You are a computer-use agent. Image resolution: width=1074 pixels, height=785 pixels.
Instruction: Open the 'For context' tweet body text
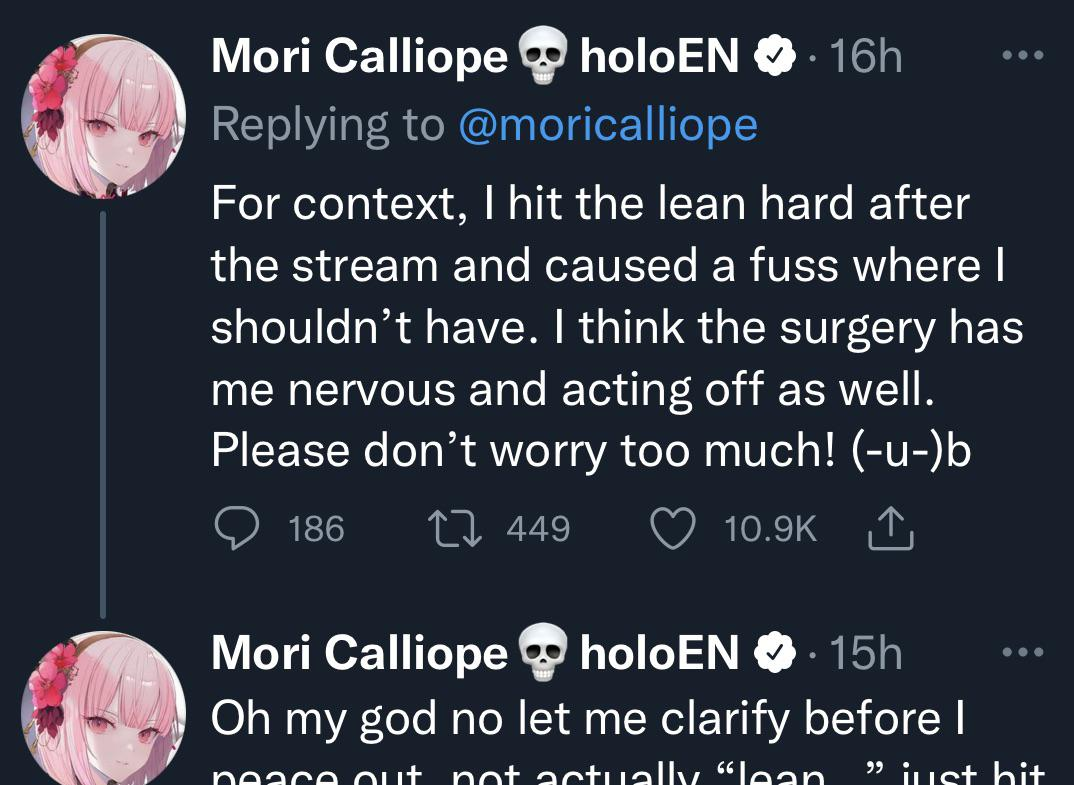pos(616,327)
